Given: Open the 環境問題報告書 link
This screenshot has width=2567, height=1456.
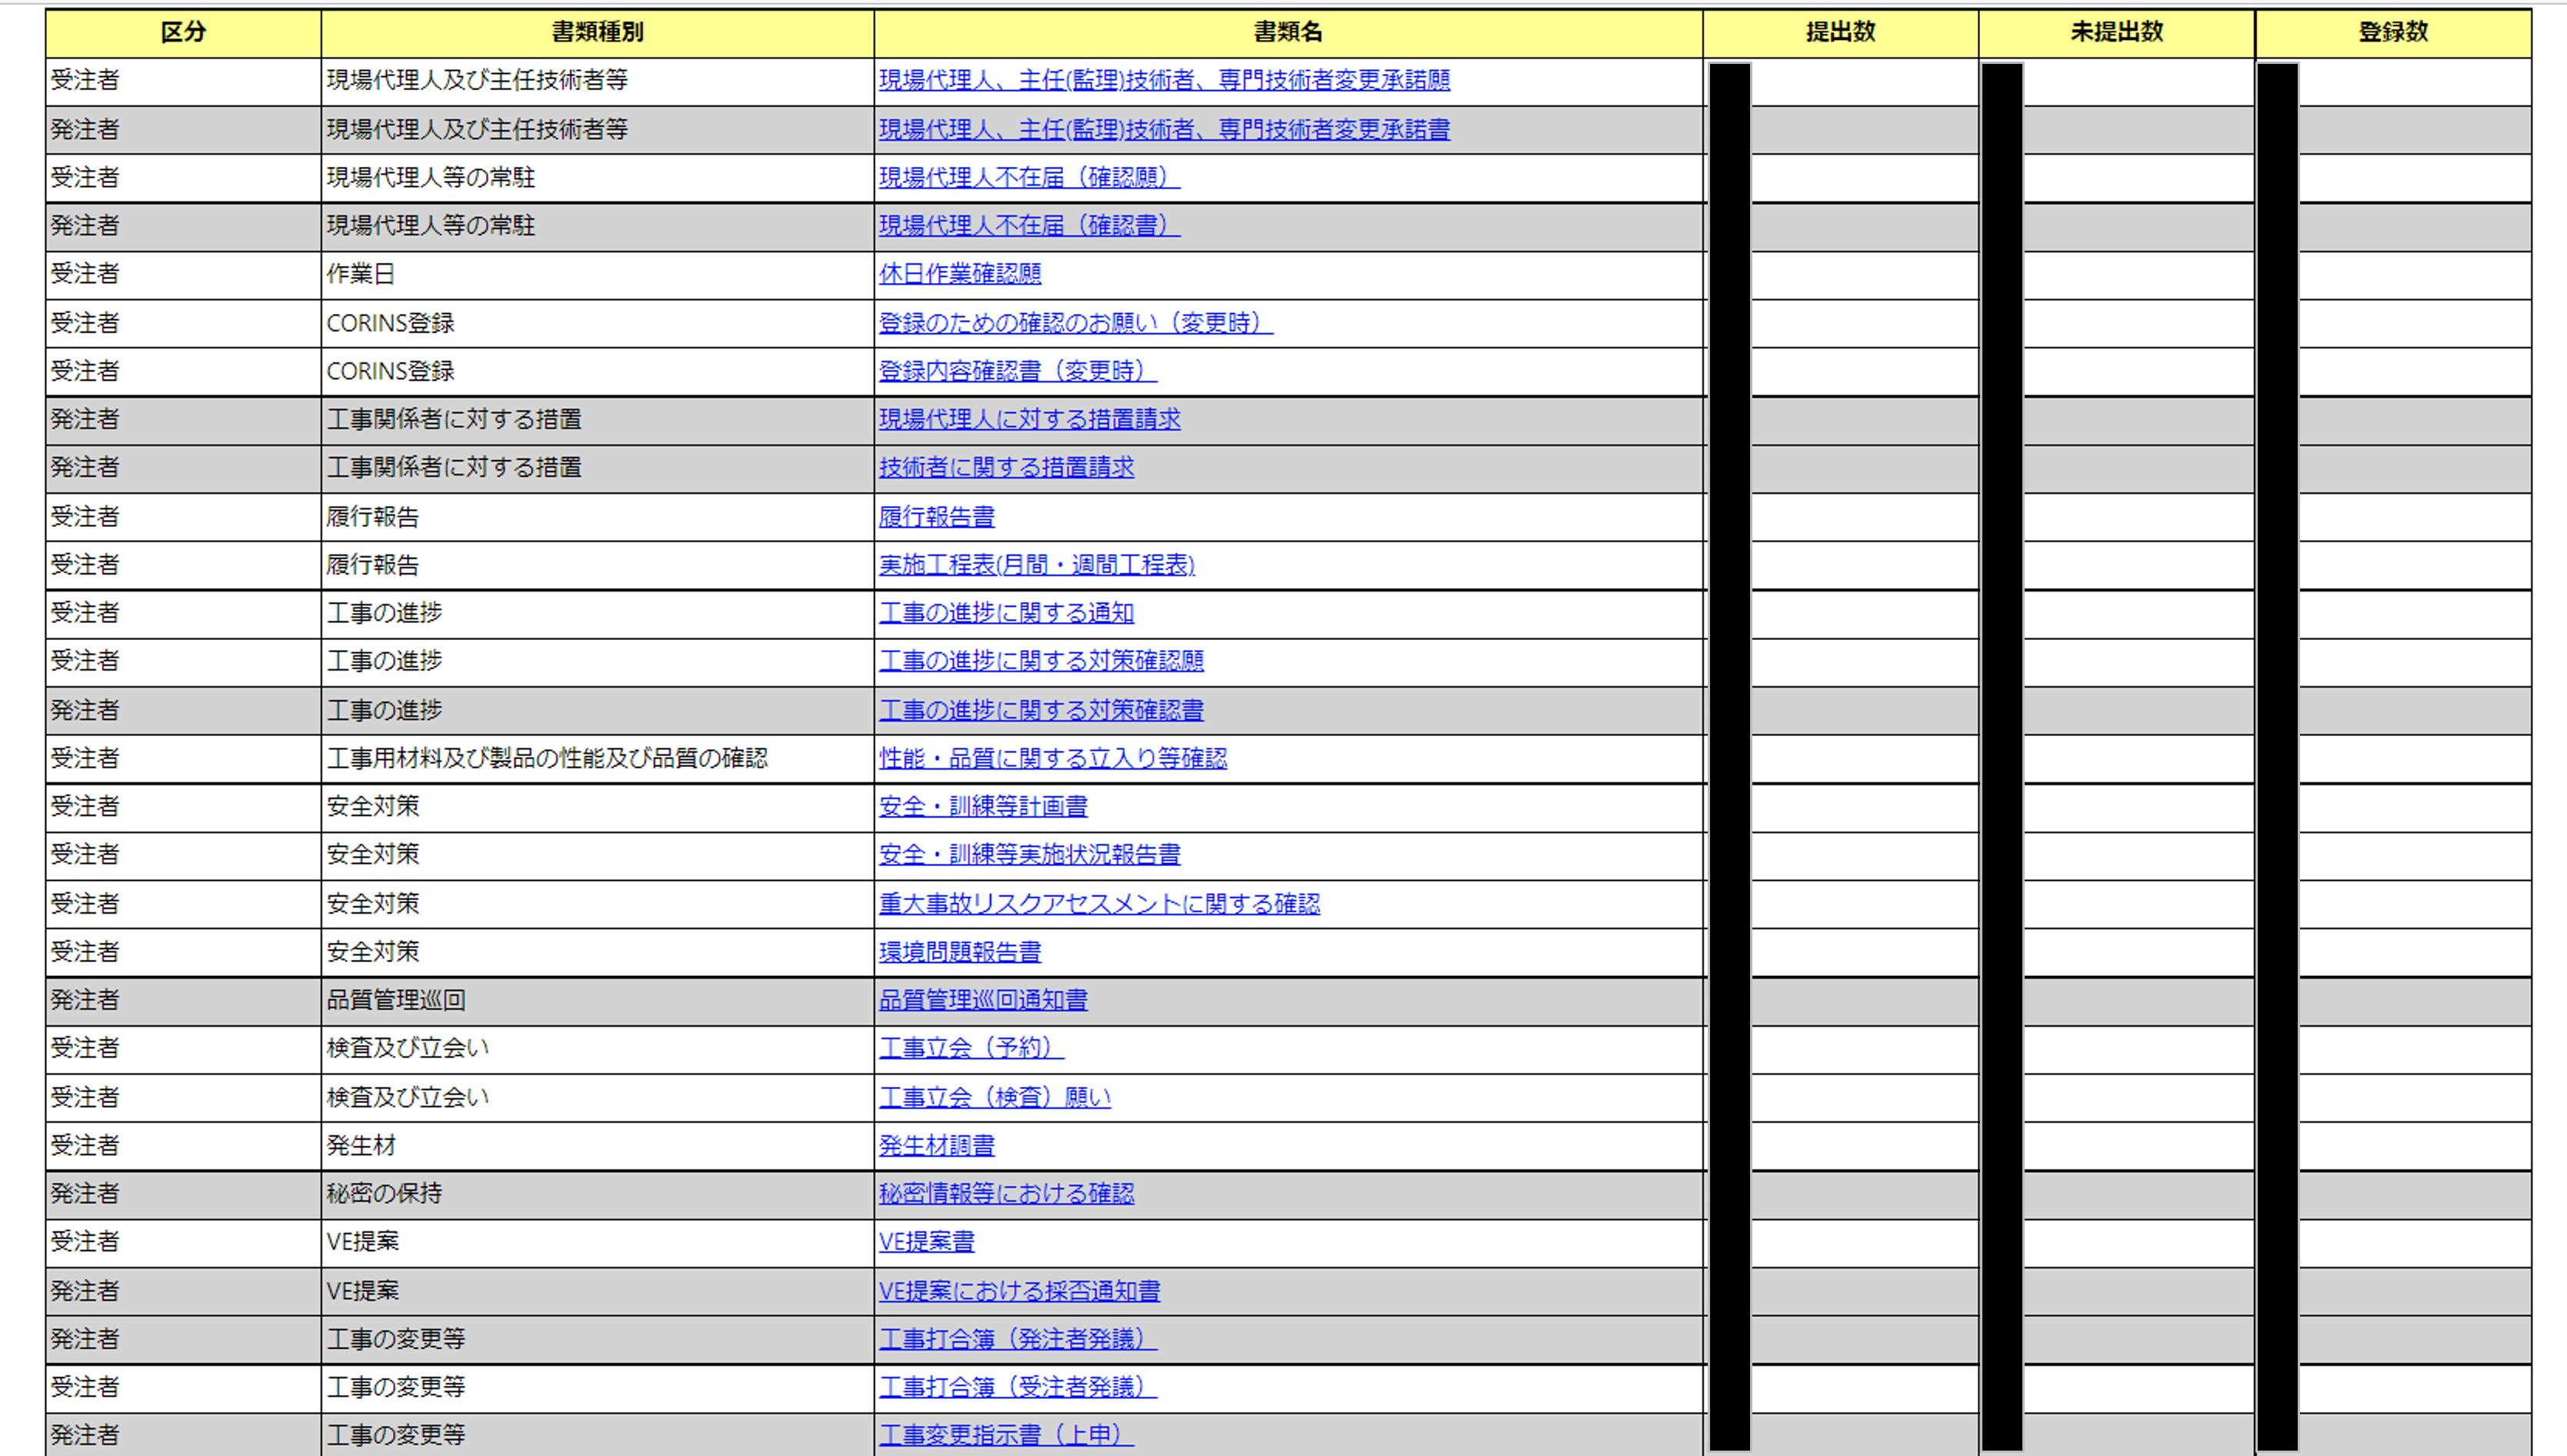Looking at the screenshot, I should [960, 952].
